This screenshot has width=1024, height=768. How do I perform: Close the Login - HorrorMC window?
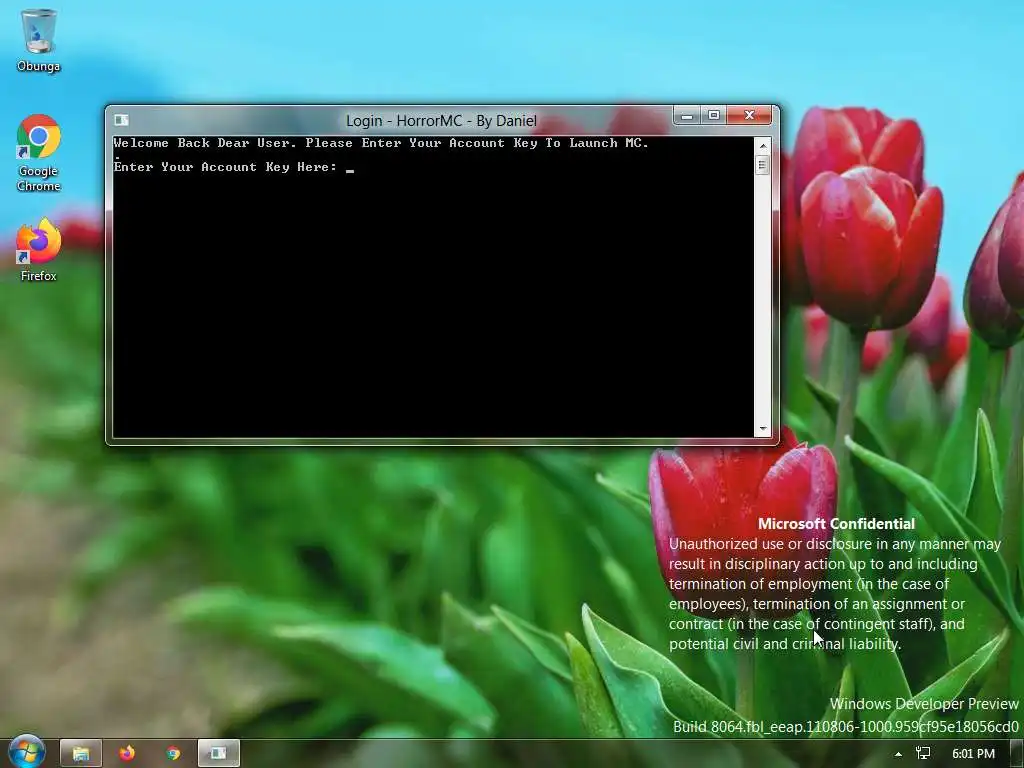click(x=749, y=116)
